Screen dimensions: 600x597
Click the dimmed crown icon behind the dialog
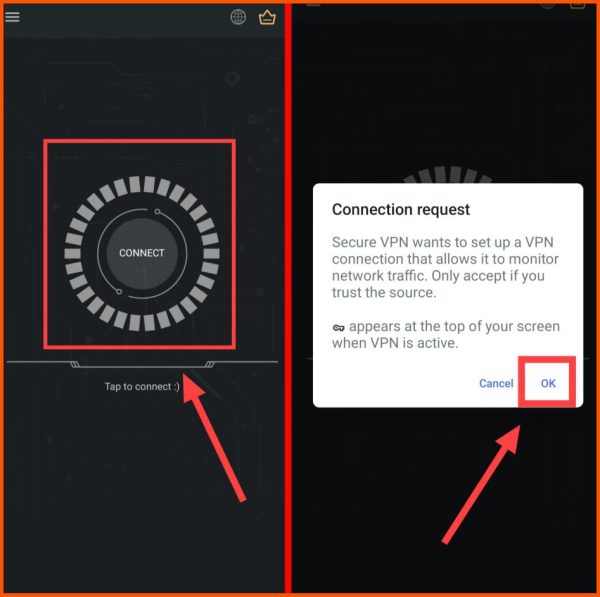(577, 5)
